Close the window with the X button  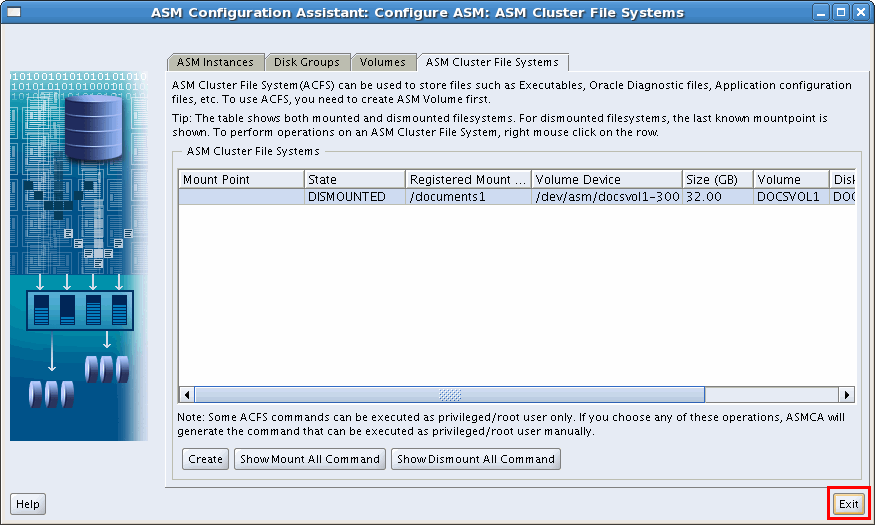[861, 12]
